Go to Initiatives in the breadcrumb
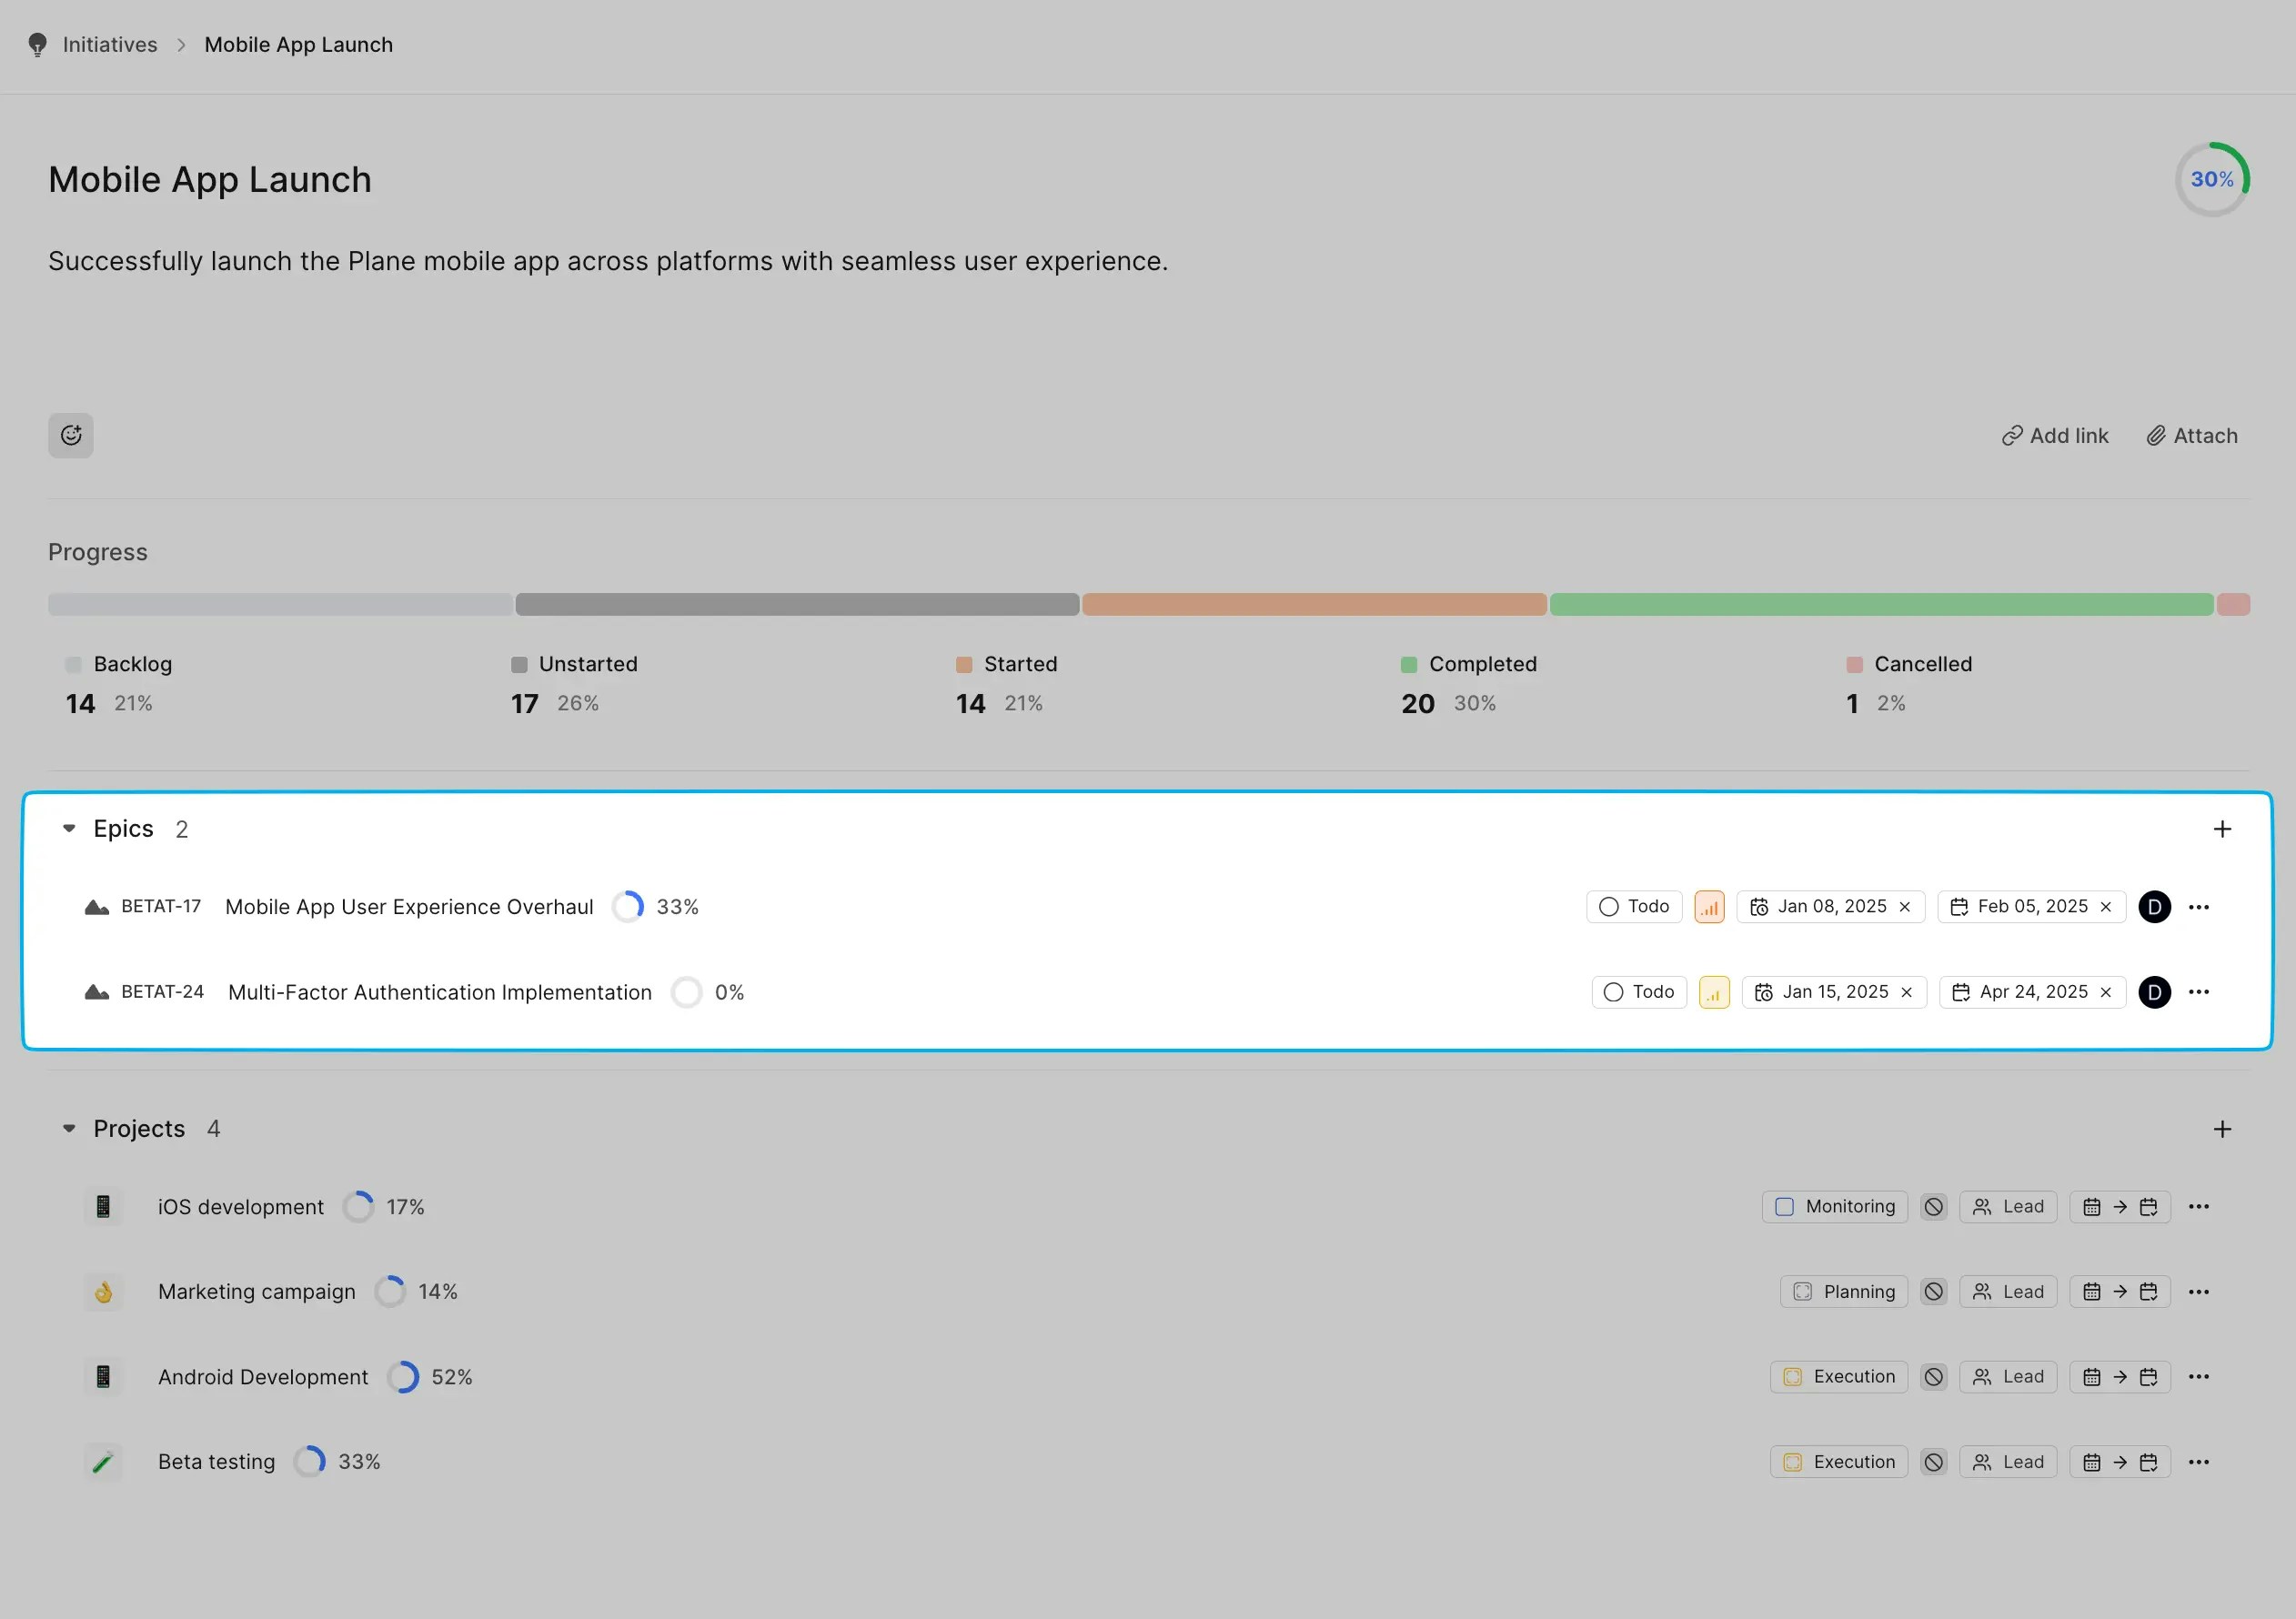Viewport: 2296px width, 1619px height. 110,45
